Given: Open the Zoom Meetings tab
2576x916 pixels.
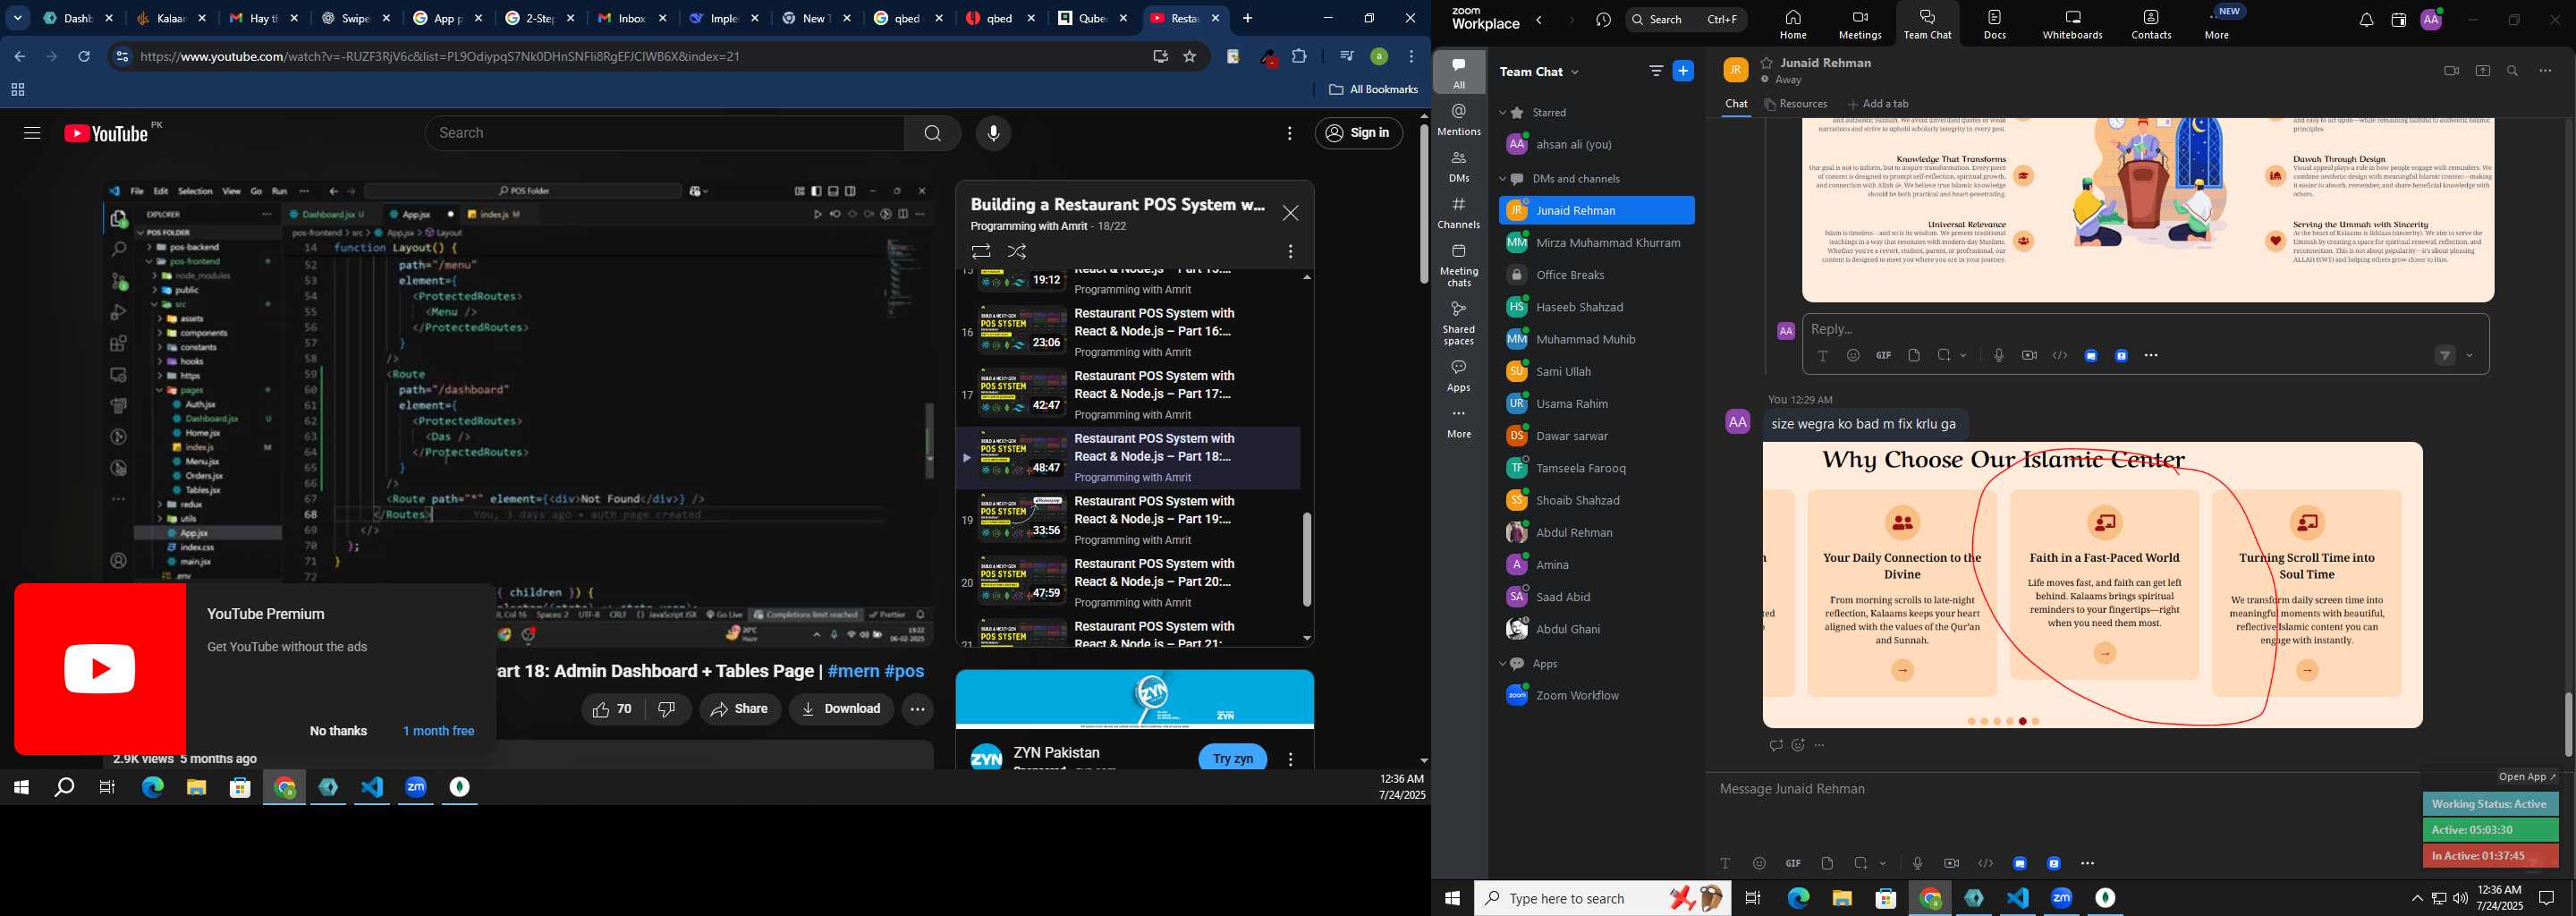Looking at the screenshot, I should click(1859, 24).
